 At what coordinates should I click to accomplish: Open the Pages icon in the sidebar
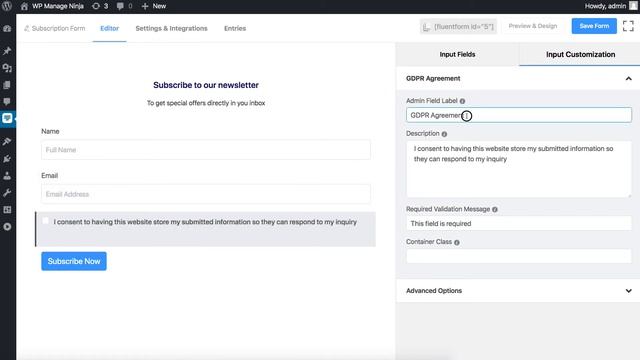(x=7, y=85)
